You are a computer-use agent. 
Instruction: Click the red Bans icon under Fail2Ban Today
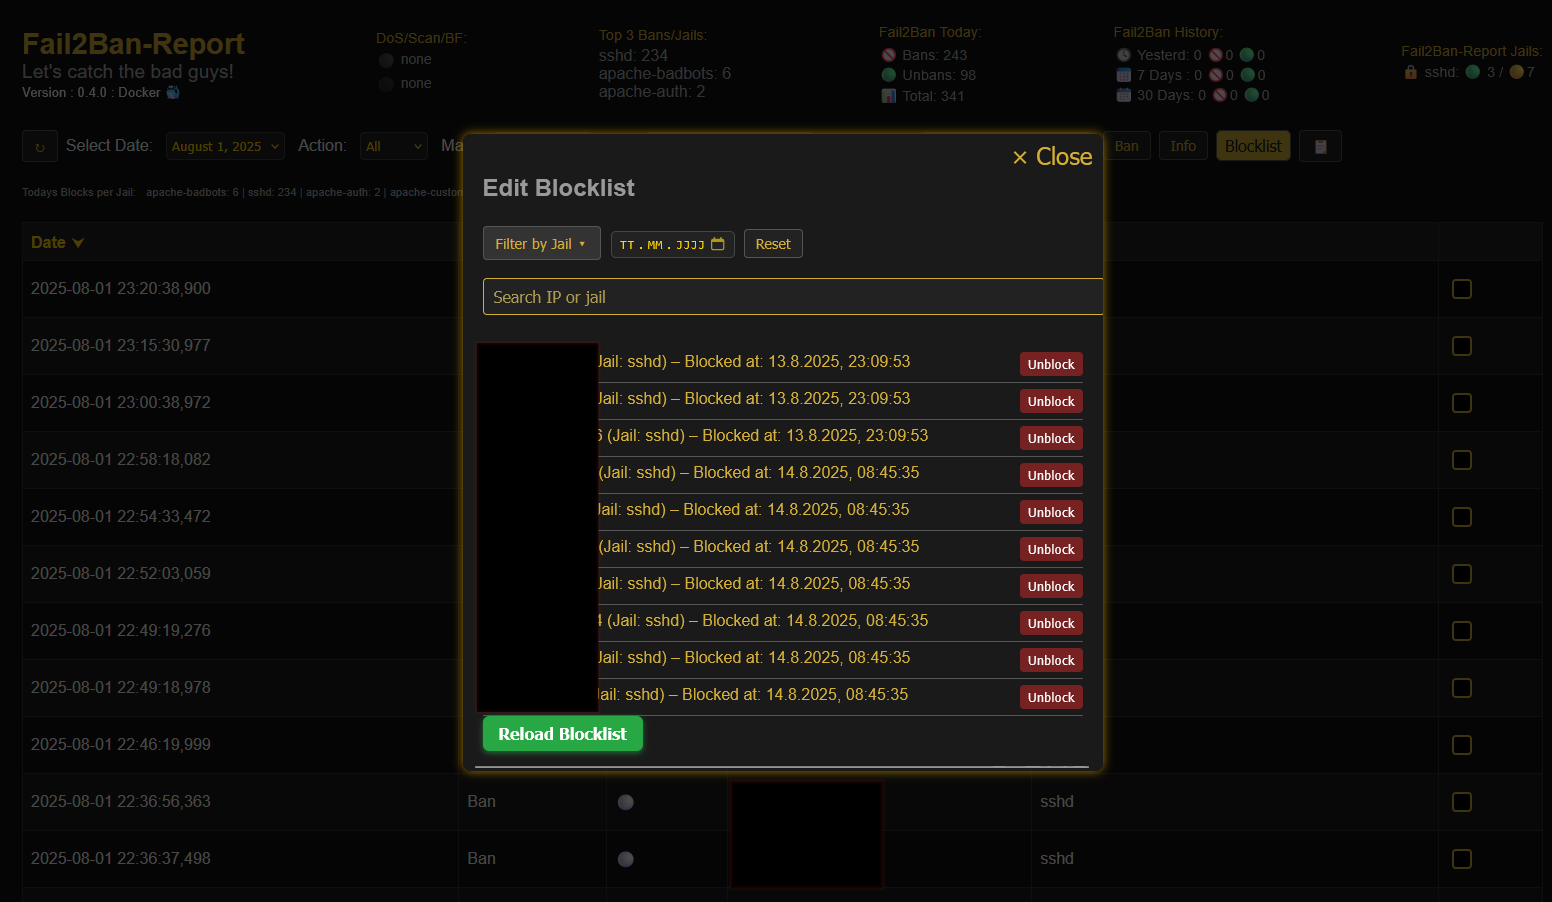click(x=889, y=55)
